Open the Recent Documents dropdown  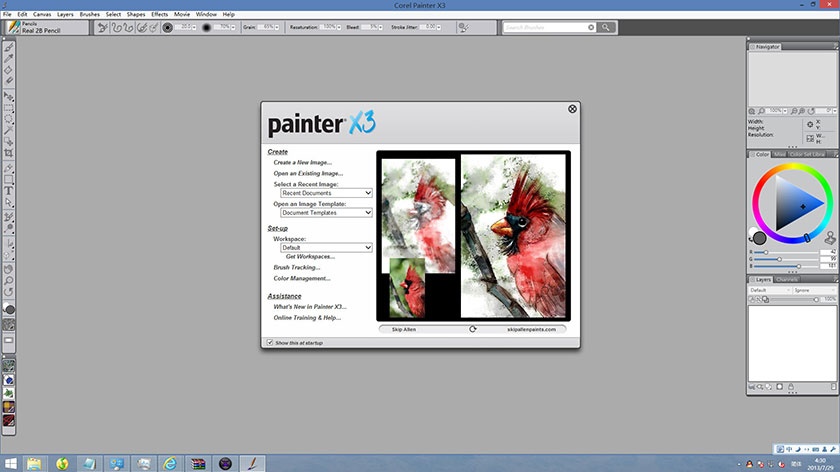326,193
